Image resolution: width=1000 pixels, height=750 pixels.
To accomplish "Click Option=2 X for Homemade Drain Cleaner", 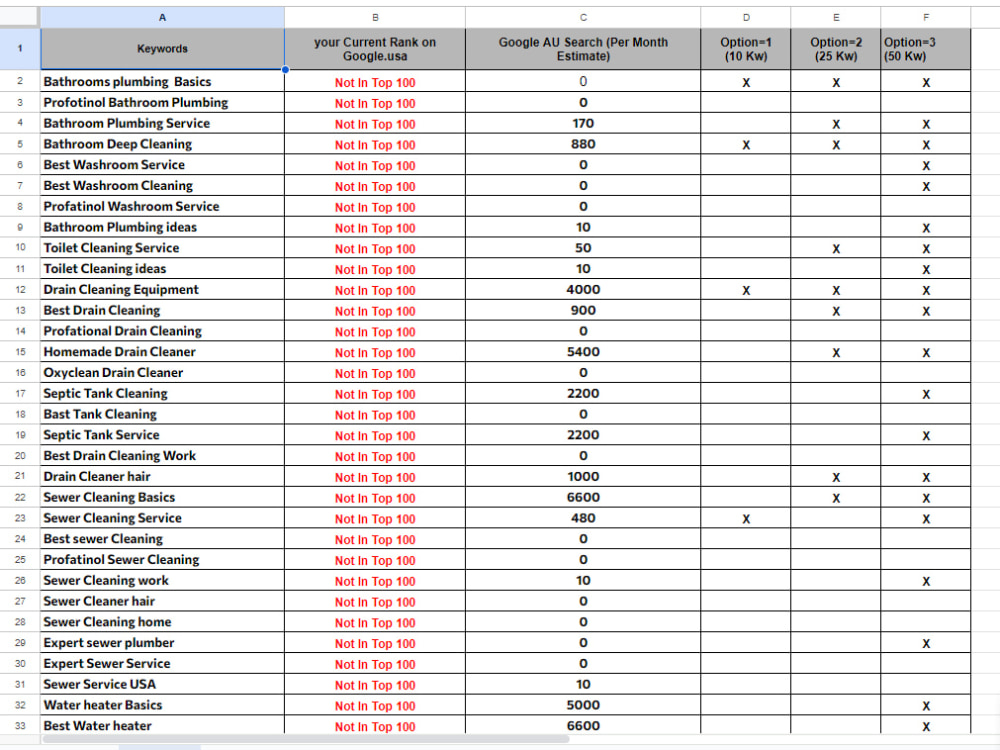I will point(835,353).
